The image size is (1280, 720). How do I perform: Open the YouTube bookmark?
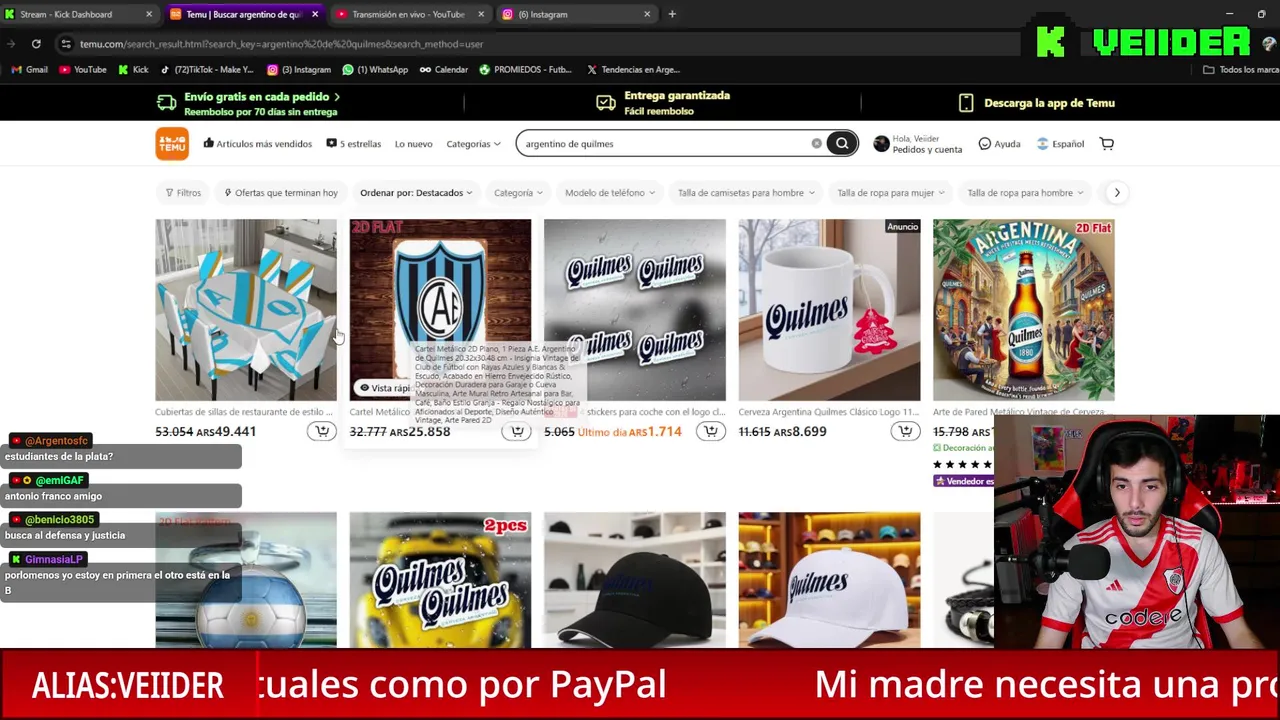coord(83,70)
